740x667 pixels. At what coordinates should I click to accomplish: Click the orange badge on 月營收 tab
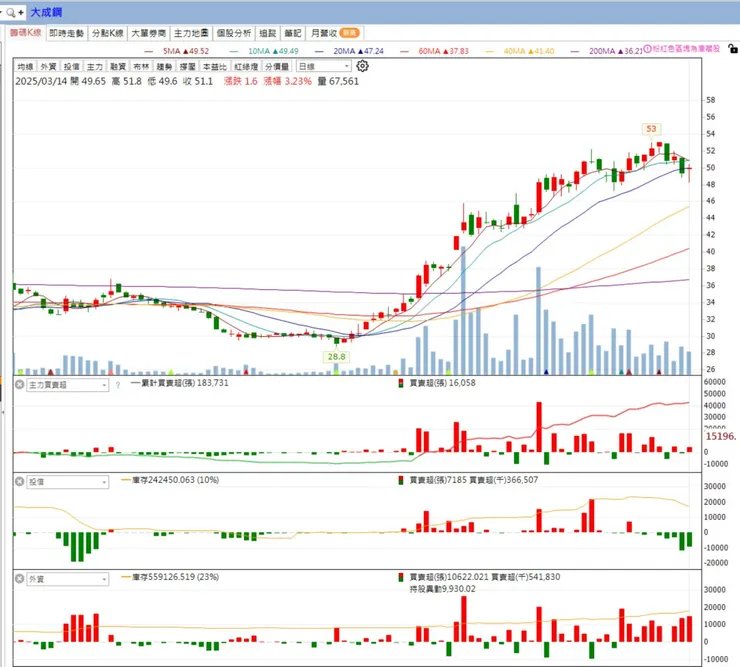(349, 33)
